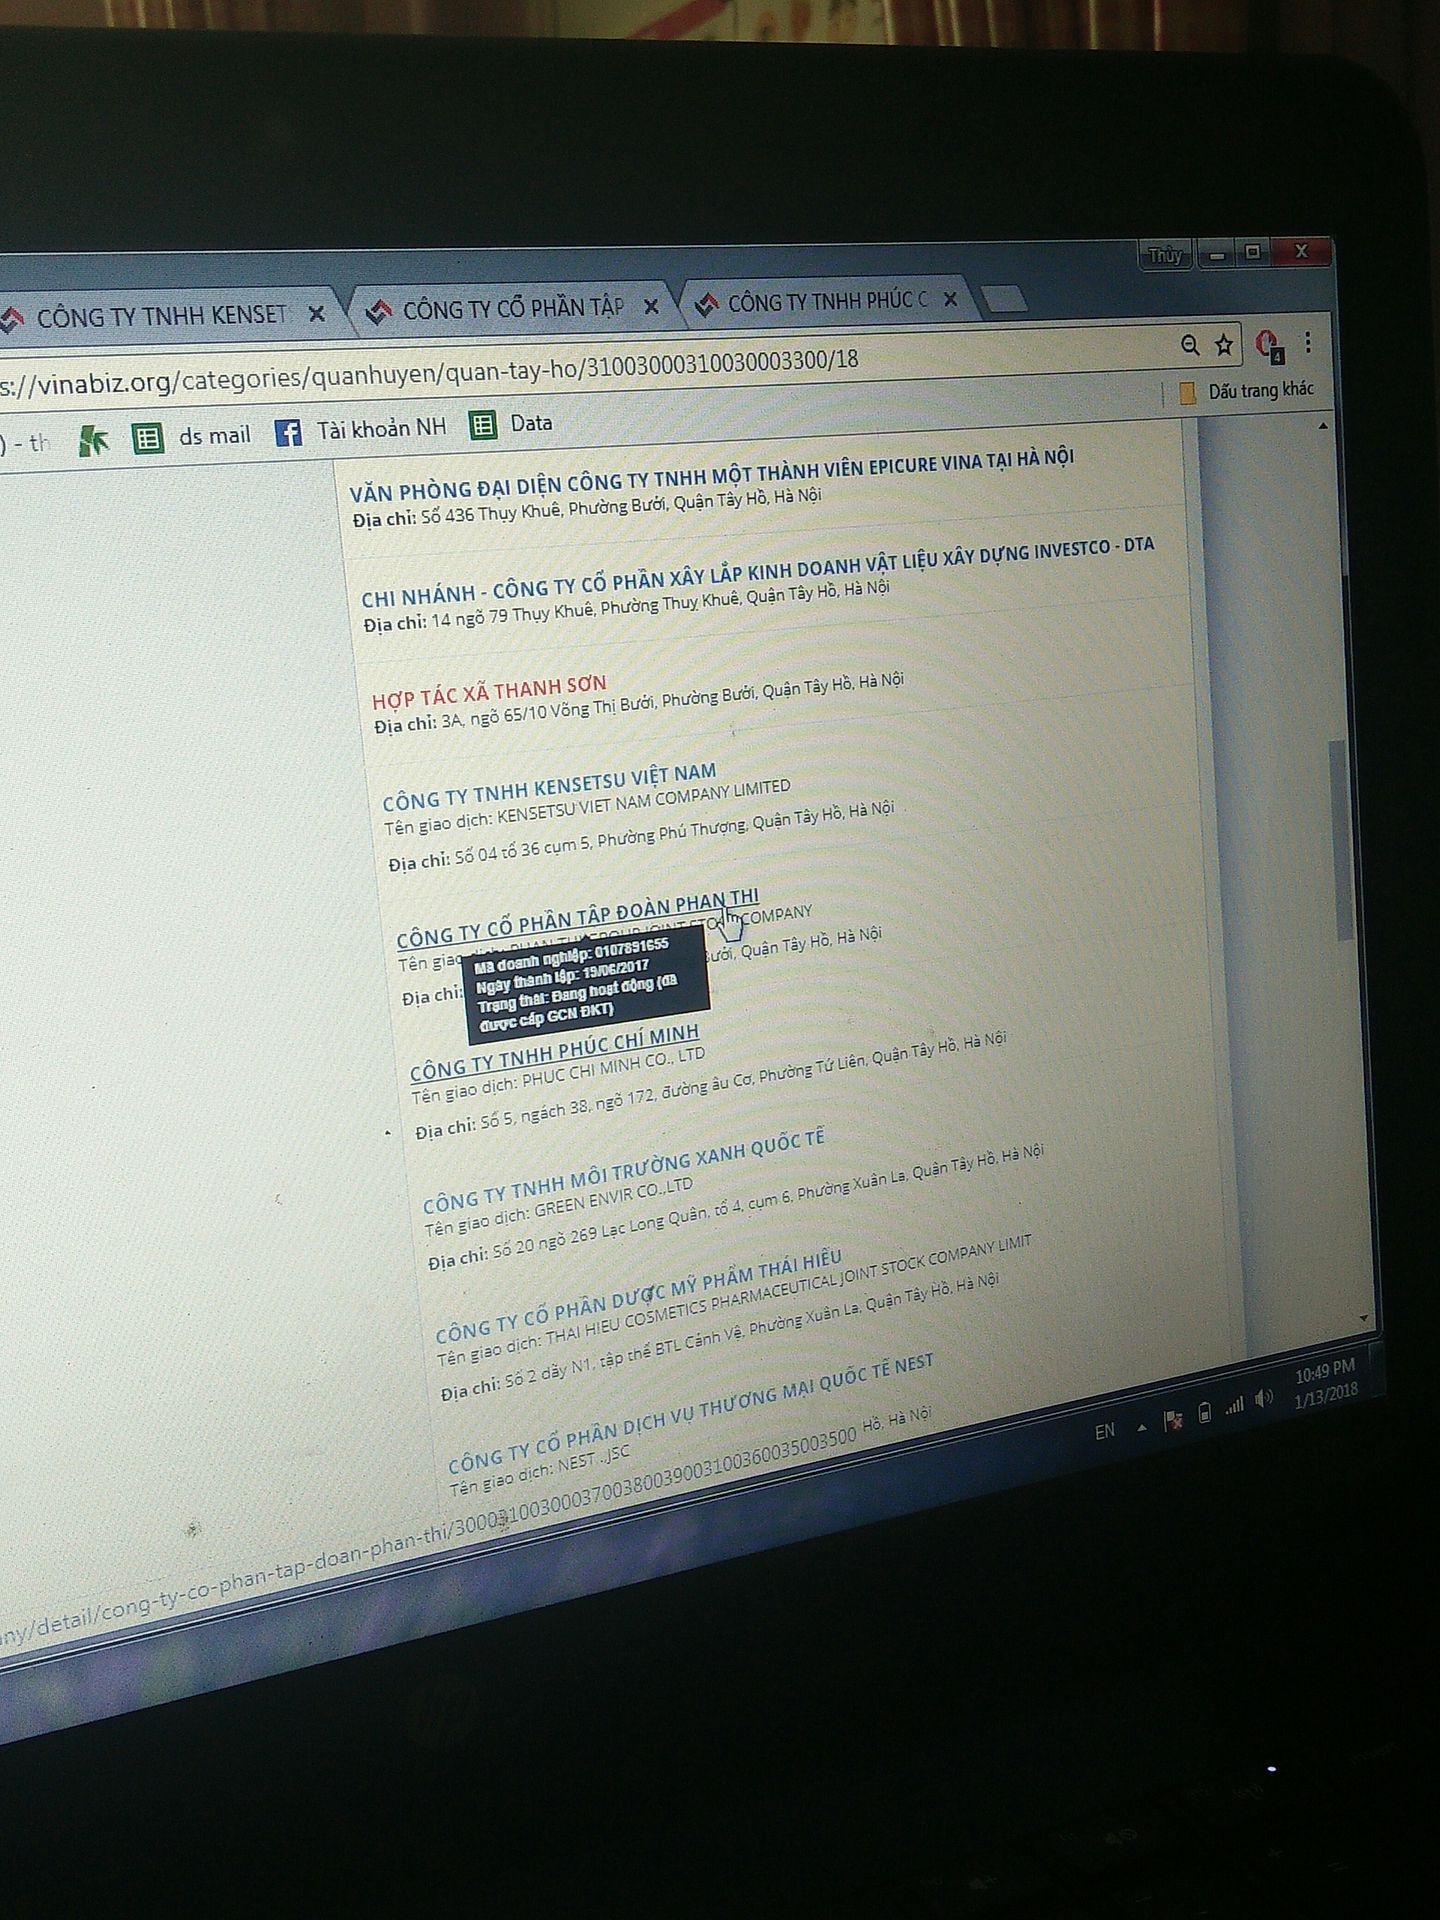
Task: Open CHI NHÁNH INVESTCO - DTA company link
Action: click(x=758, y=571)
